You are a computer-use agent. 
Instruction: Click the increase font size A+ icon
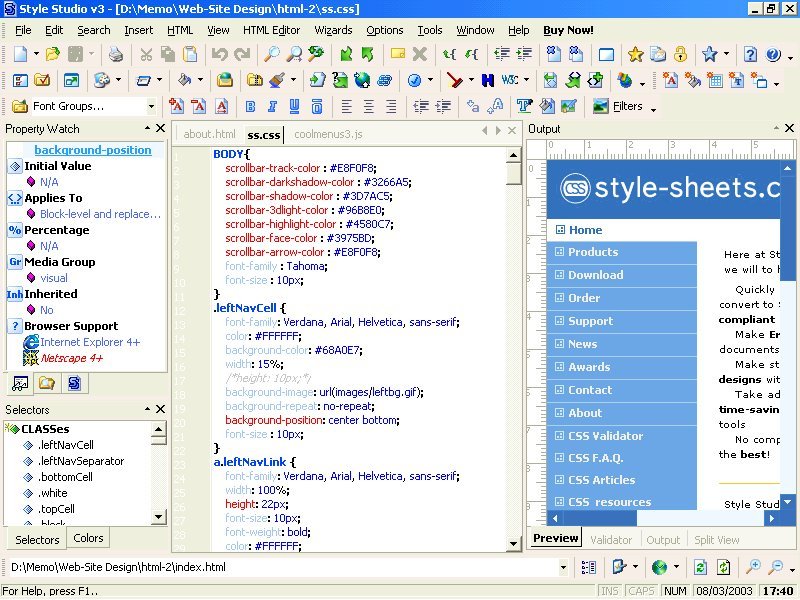pos(176,106)
